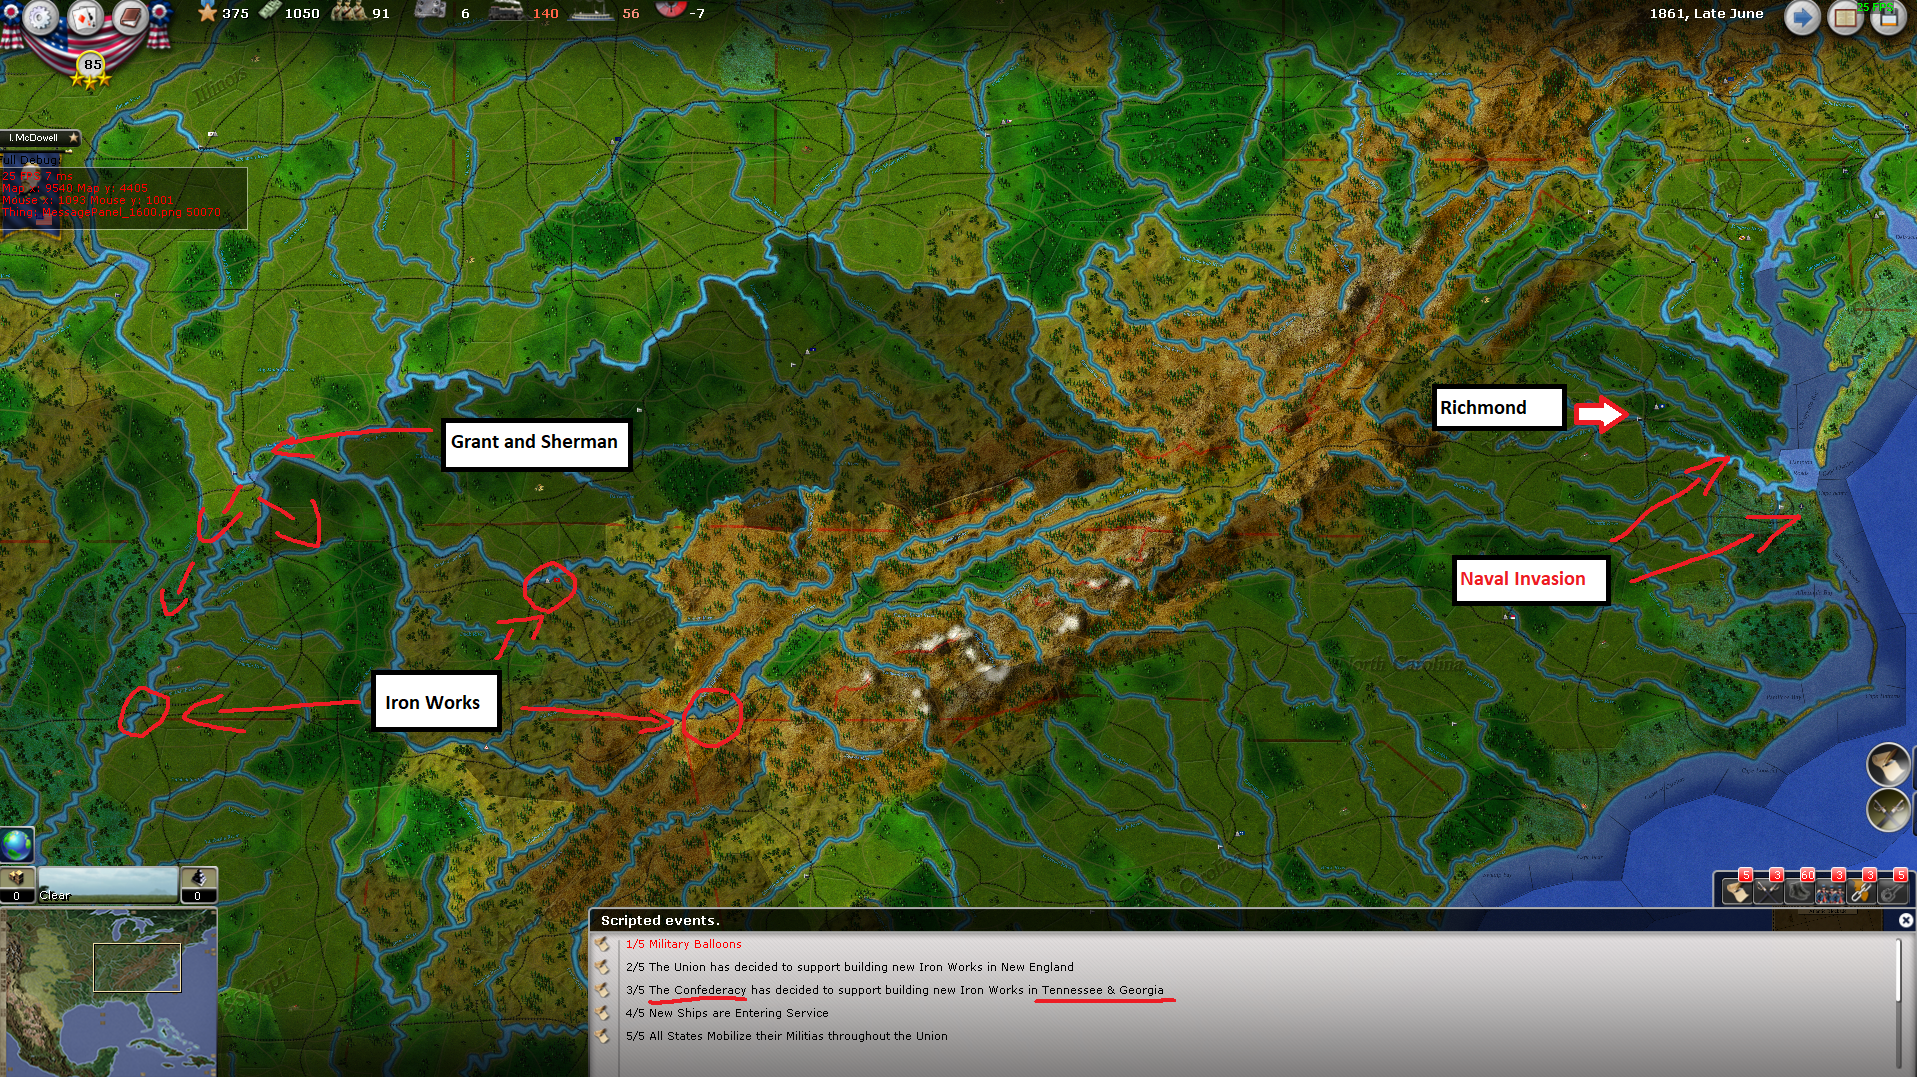Click the scripted events panel scrollbar

pyautogui.click(x=1898, y=970)
